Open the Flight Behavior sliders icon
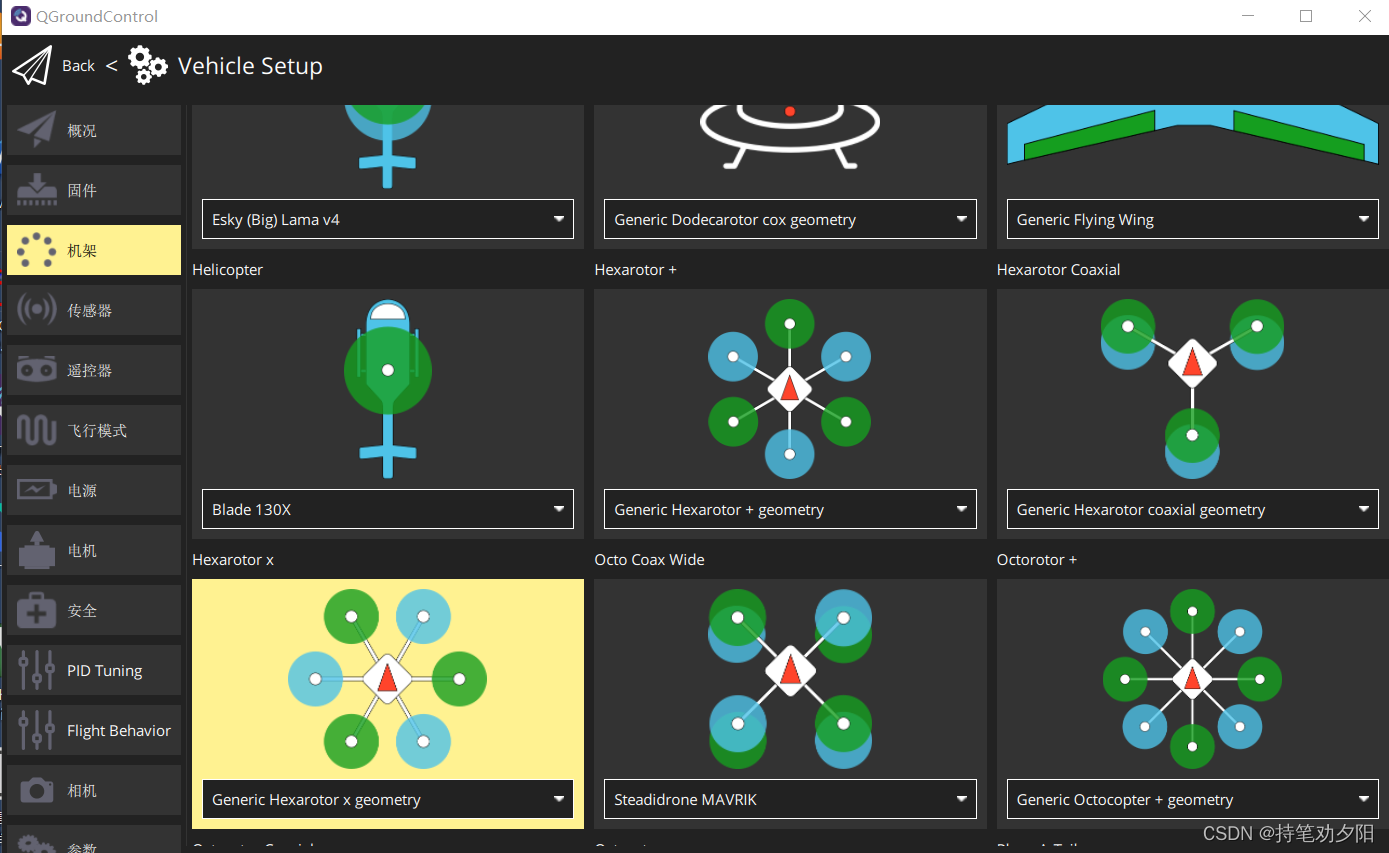1389x853 pixels. click(x=37, y=730)
